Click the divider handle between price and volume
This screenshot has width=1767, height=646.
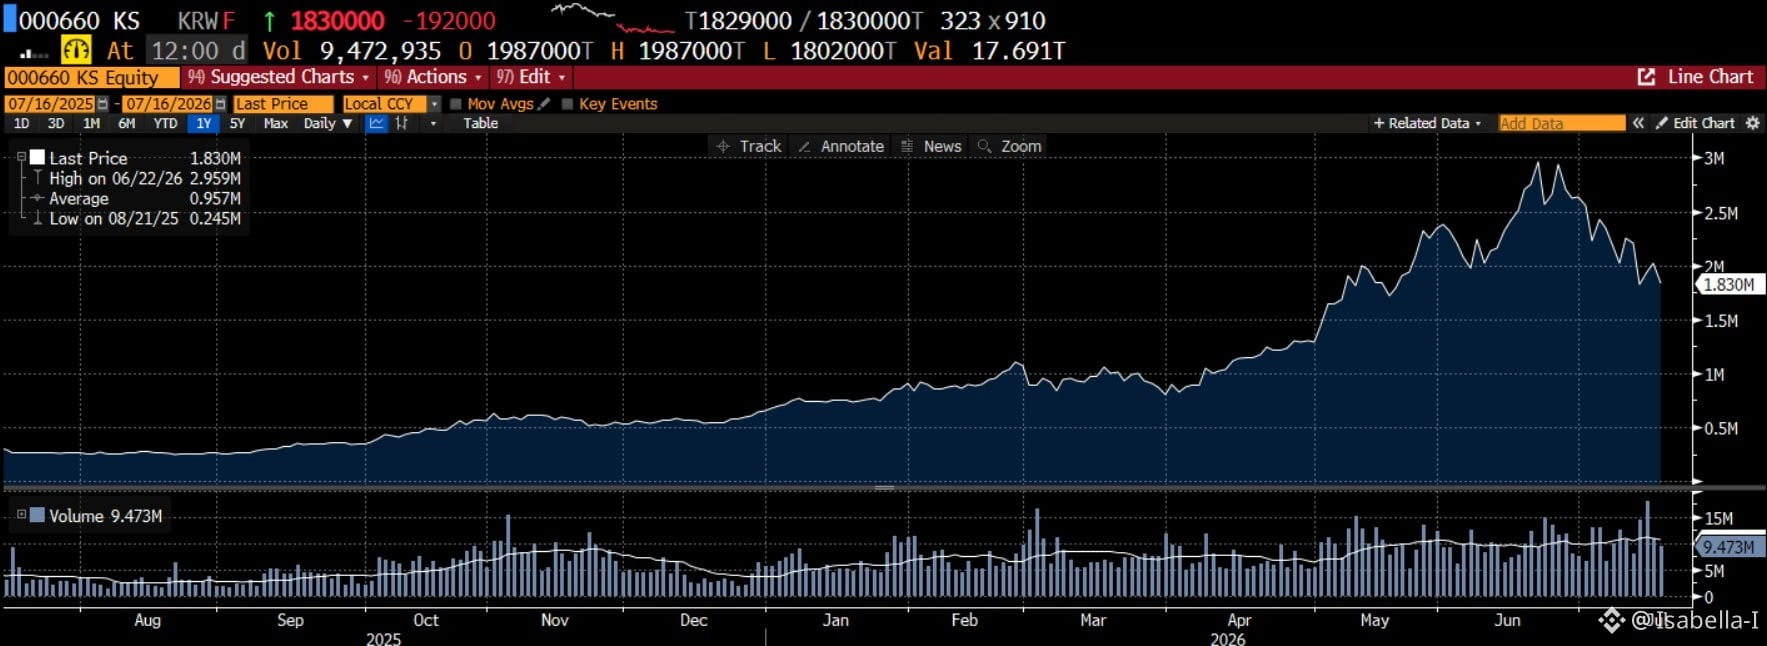884,488
